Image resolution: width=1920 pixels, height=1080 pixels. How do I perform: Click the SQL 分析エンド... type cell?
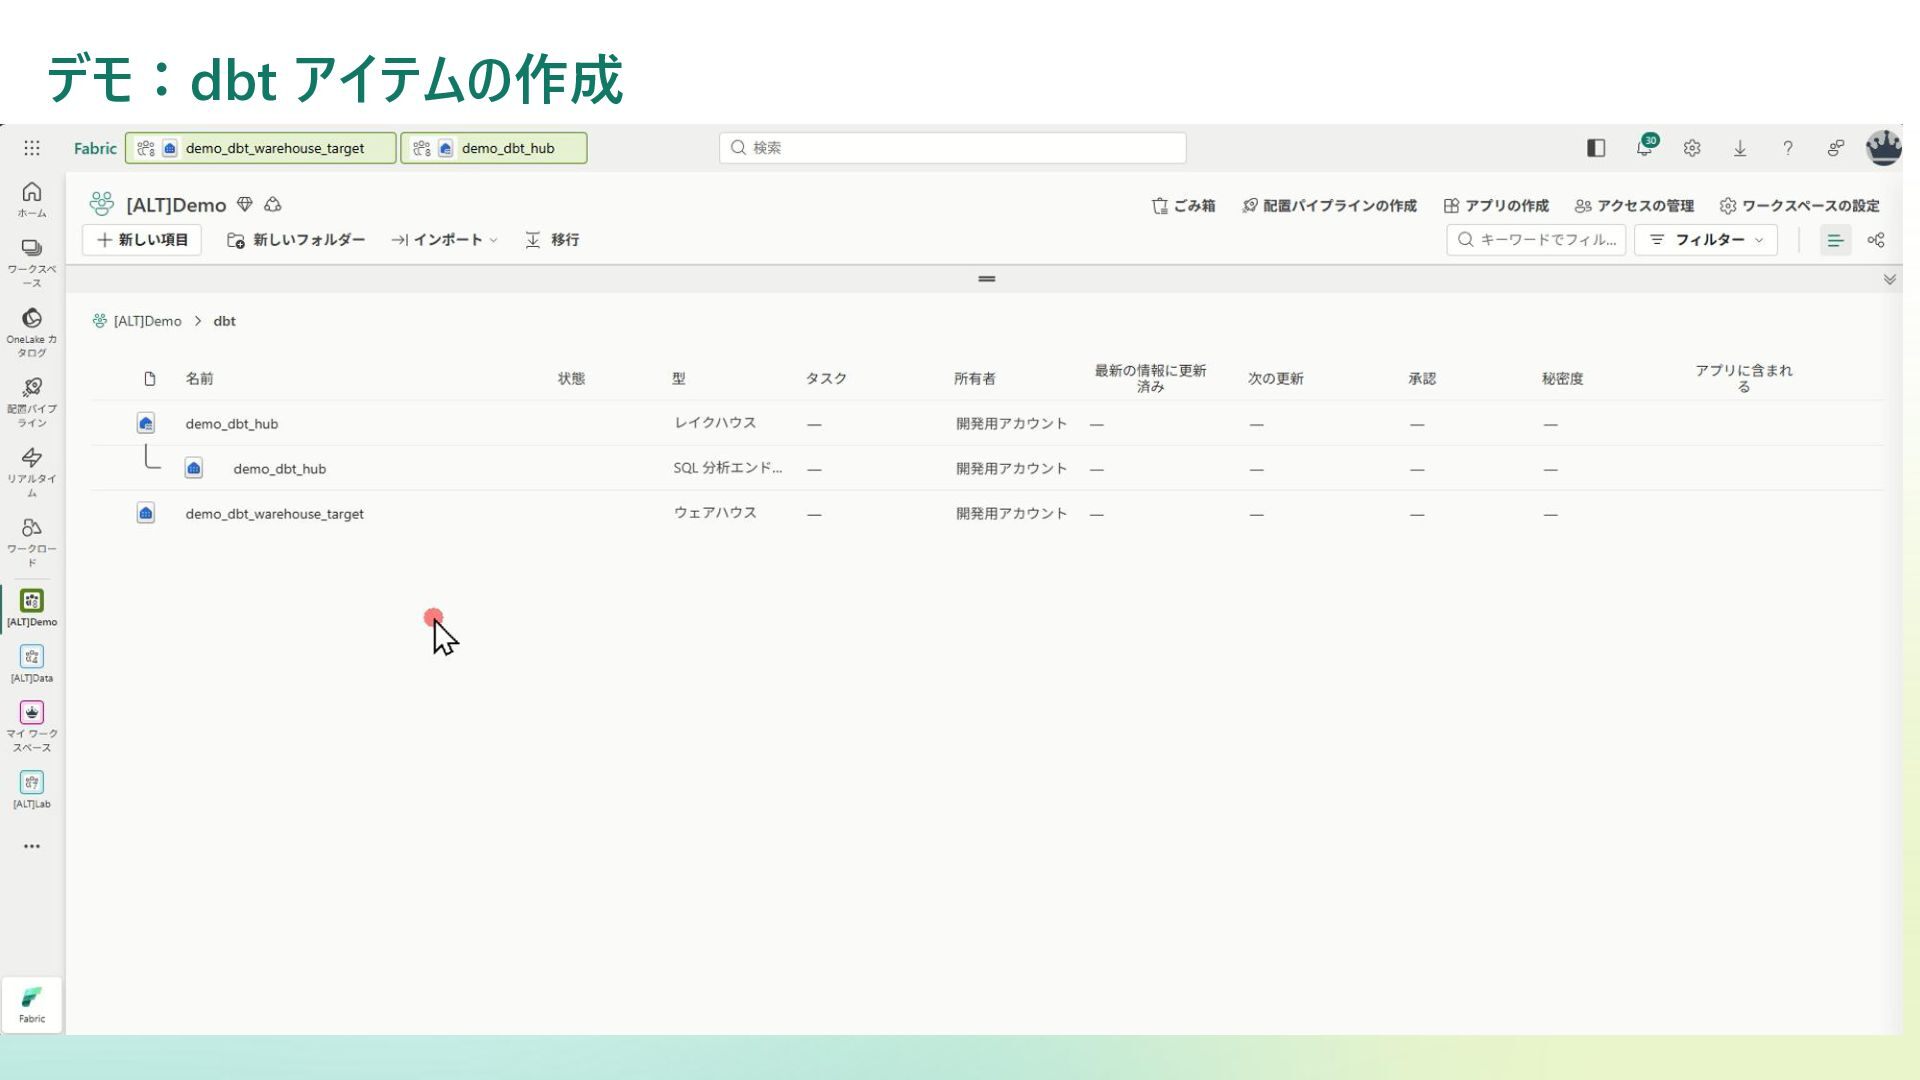tap(728, 468)
